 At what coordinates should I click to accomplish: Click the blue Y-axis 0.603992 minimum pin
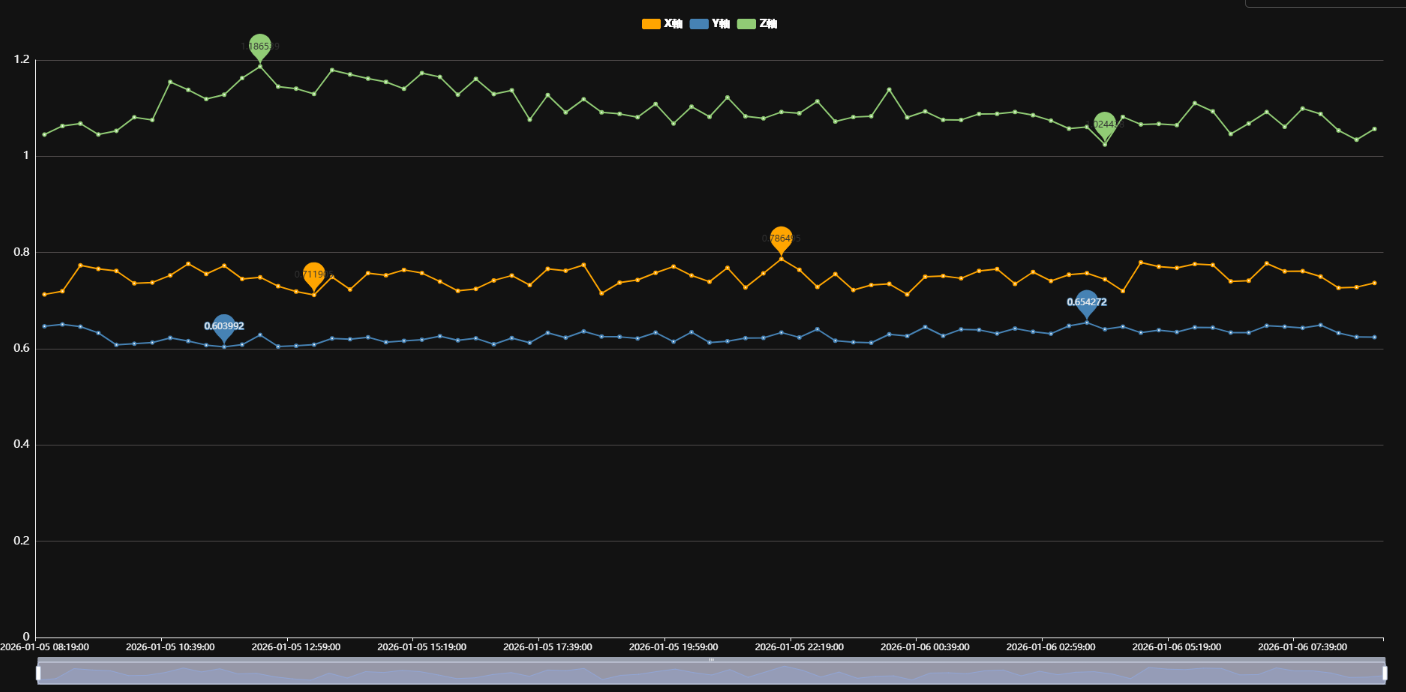pos(224,327)
